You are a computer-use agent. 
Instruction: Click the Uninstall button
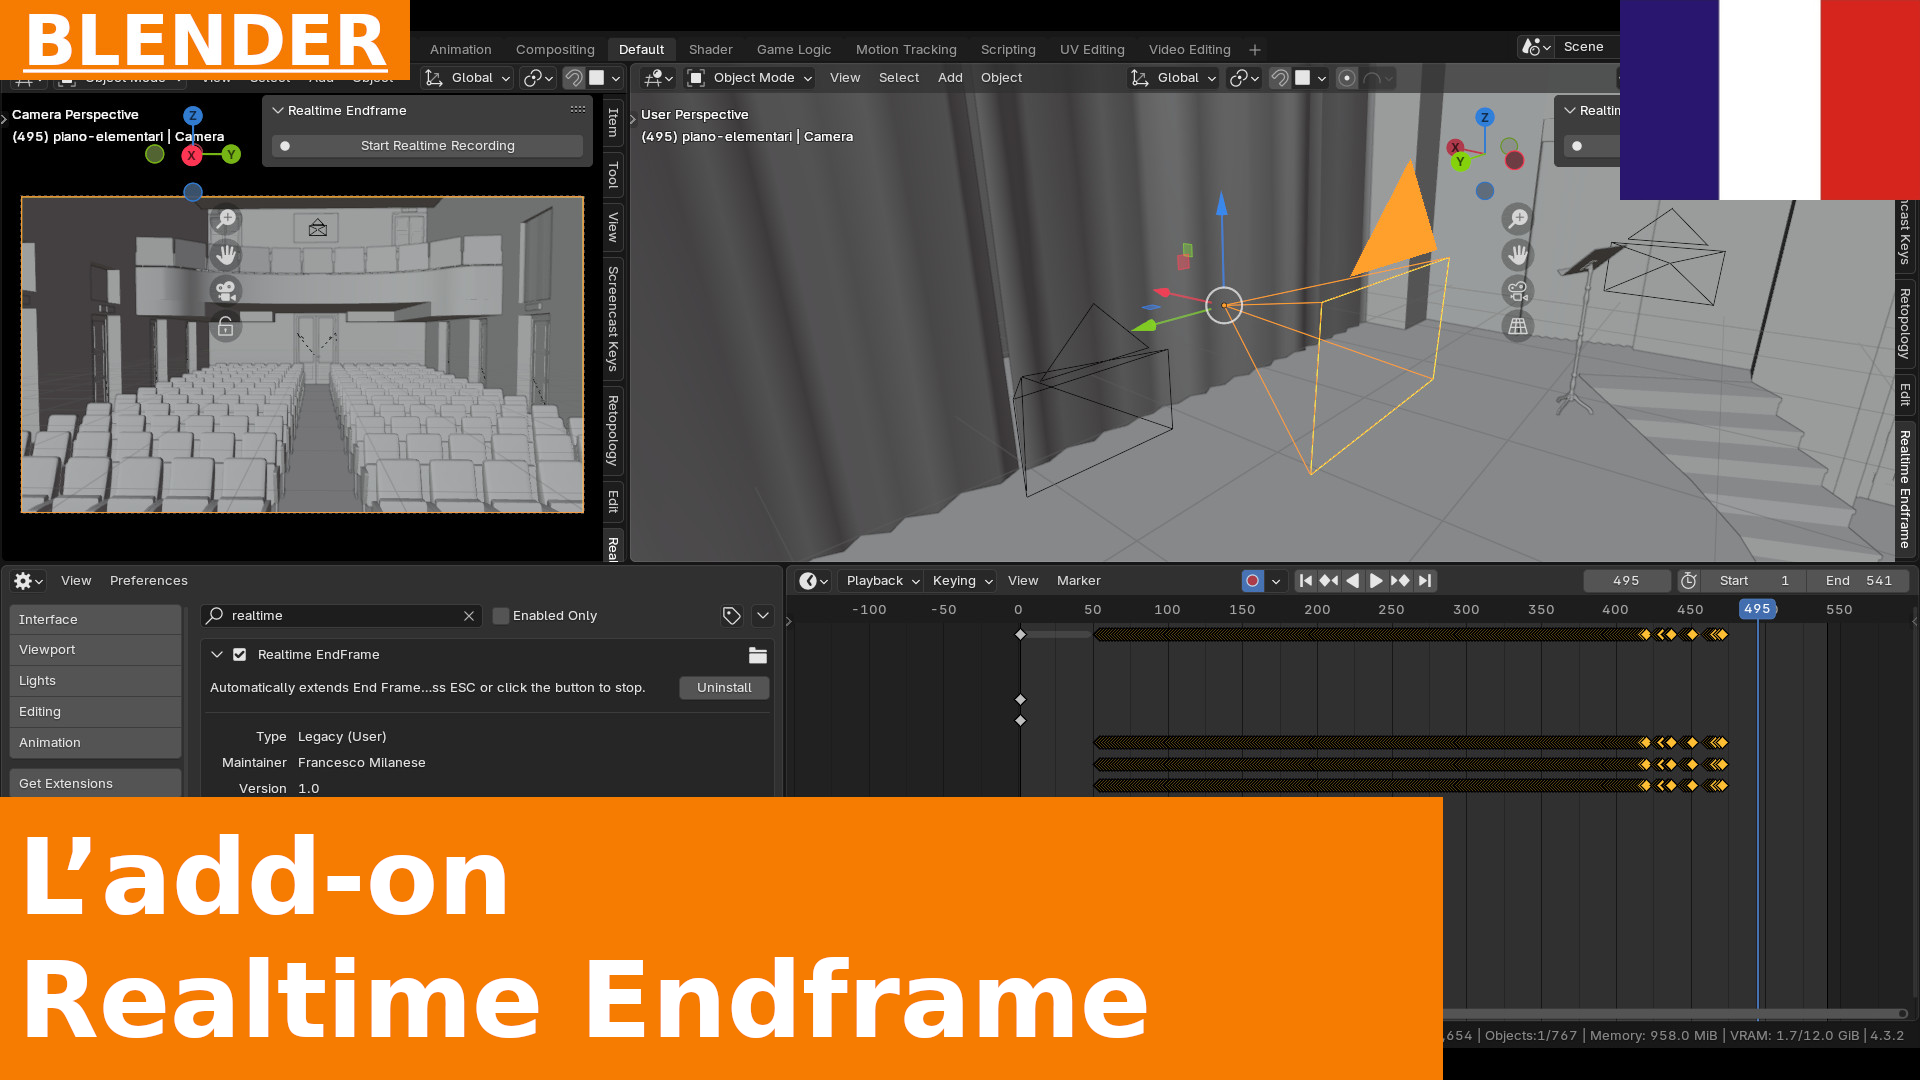pyautogui.click(x=724, y=688)
